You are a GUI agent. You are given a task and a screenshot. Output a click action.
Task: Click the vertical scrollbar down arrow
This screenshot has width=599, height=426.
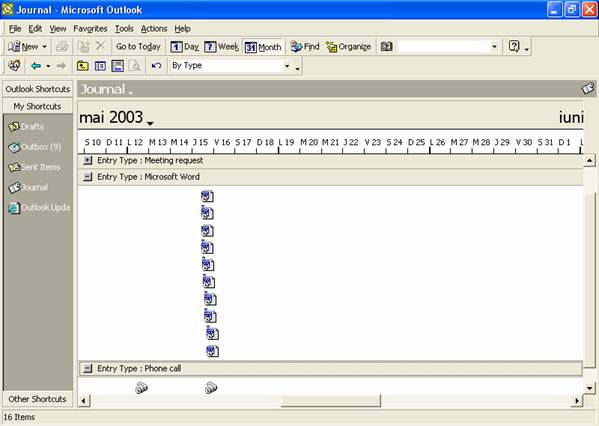point(589,389)
